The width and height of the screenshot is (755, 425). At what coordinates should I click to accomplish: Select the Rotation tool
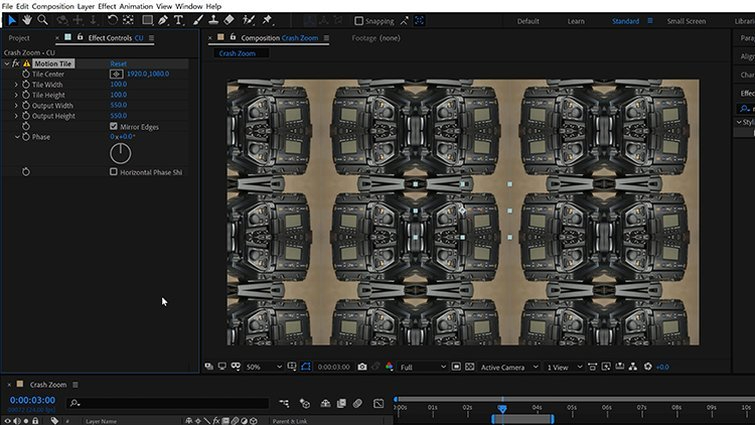(112, 20)
